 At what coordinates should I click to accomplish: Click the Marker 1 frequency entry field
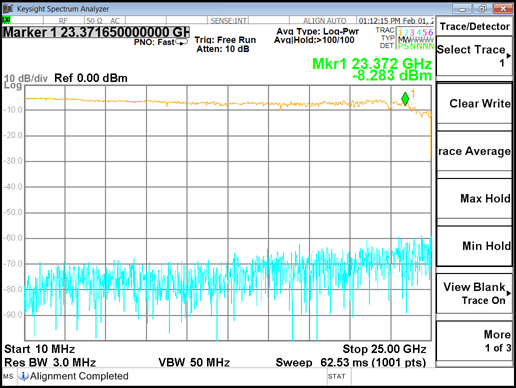96,32
